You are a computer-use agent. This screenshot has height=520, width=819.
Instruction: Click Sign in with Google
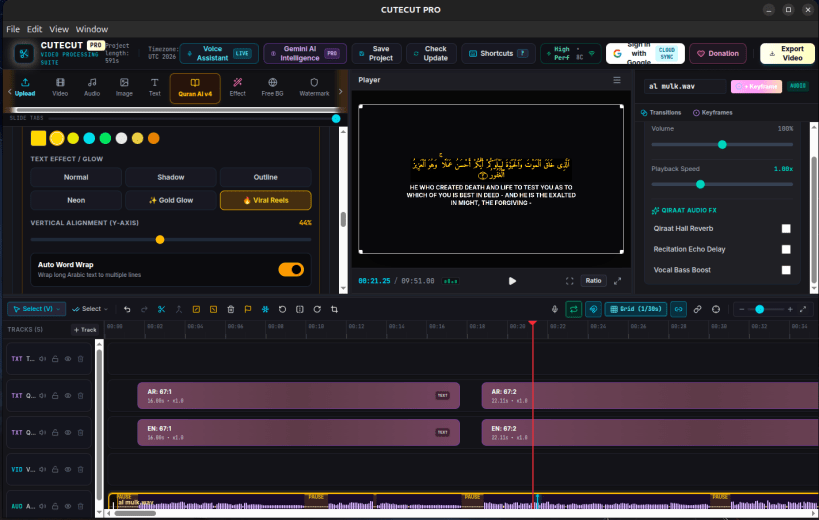[x=645, y=53]
